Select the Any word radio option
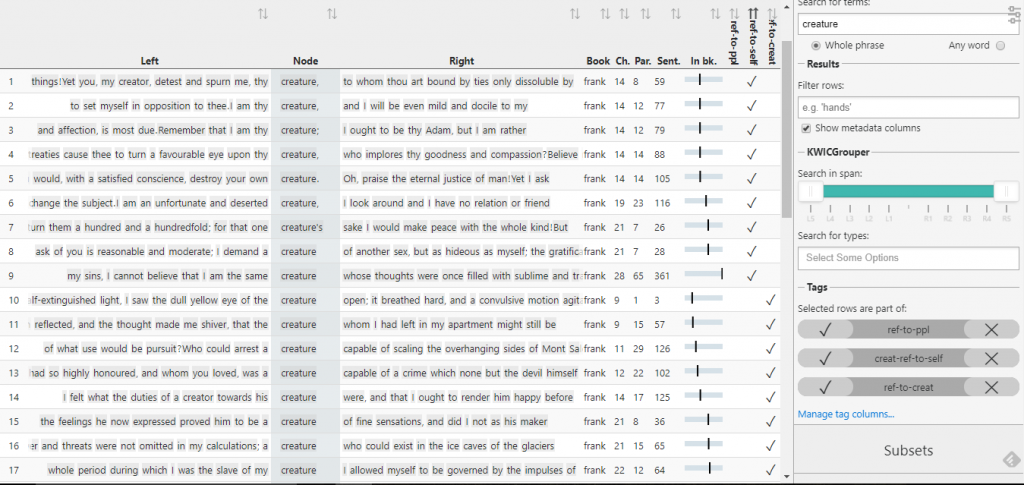Screen dimensions: 1024x485 click(x=1001, y=46)
